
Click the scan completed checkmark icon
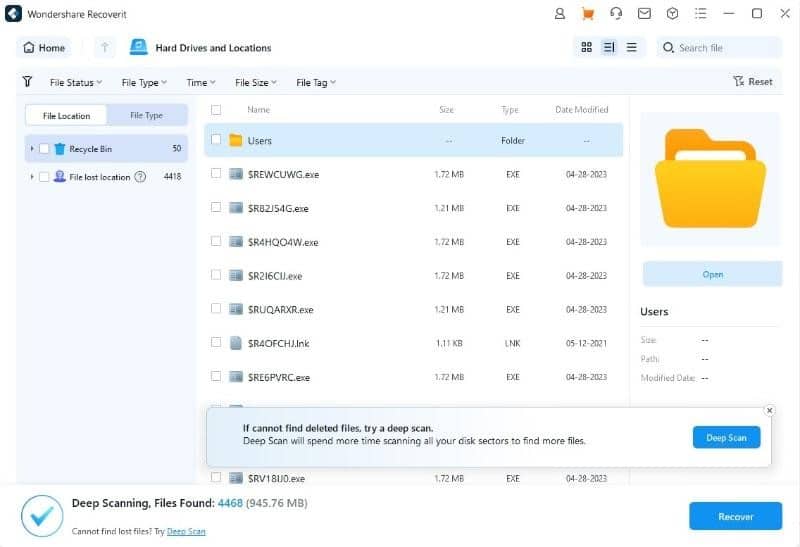point(42,516)
